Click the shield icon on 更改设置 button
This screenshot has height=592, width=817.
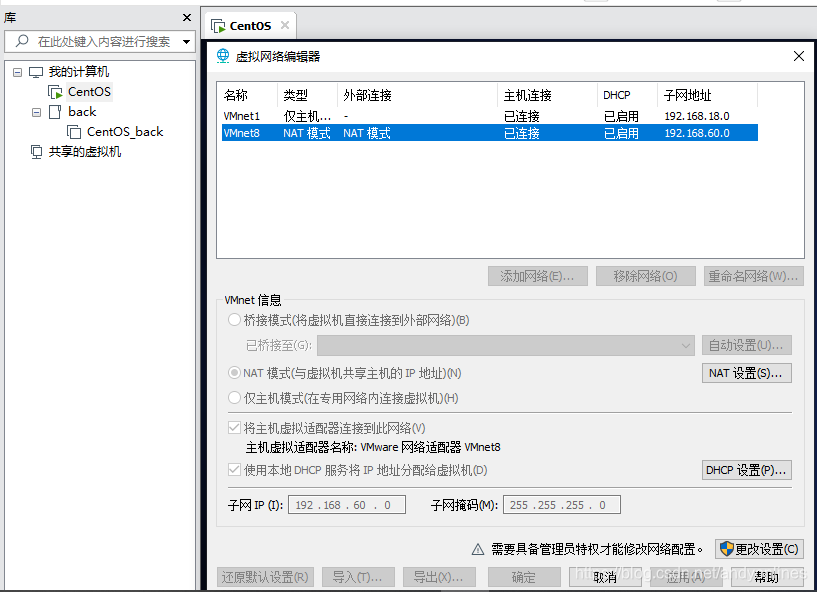coord(726,549)
